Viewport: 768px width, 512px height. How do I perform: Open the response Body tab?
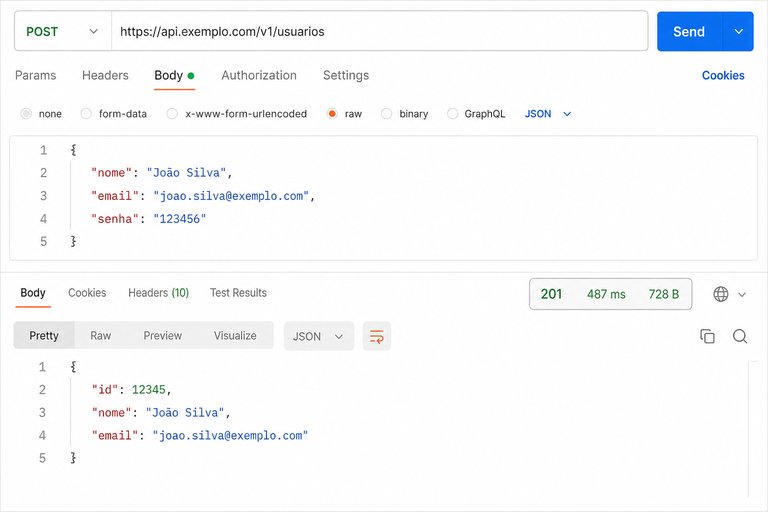[33, 293]
